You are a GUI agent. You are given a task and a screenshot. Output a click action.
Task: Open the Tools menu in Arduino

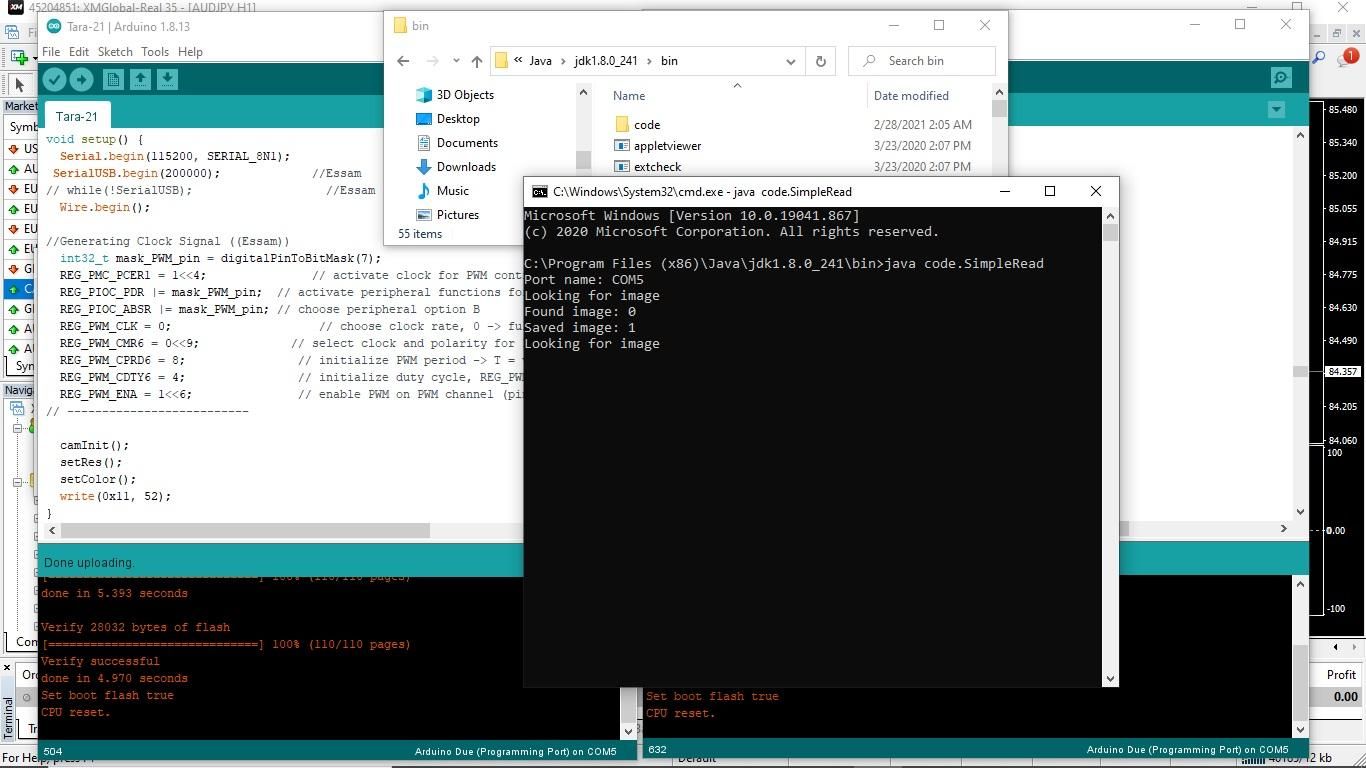(155, 51)
